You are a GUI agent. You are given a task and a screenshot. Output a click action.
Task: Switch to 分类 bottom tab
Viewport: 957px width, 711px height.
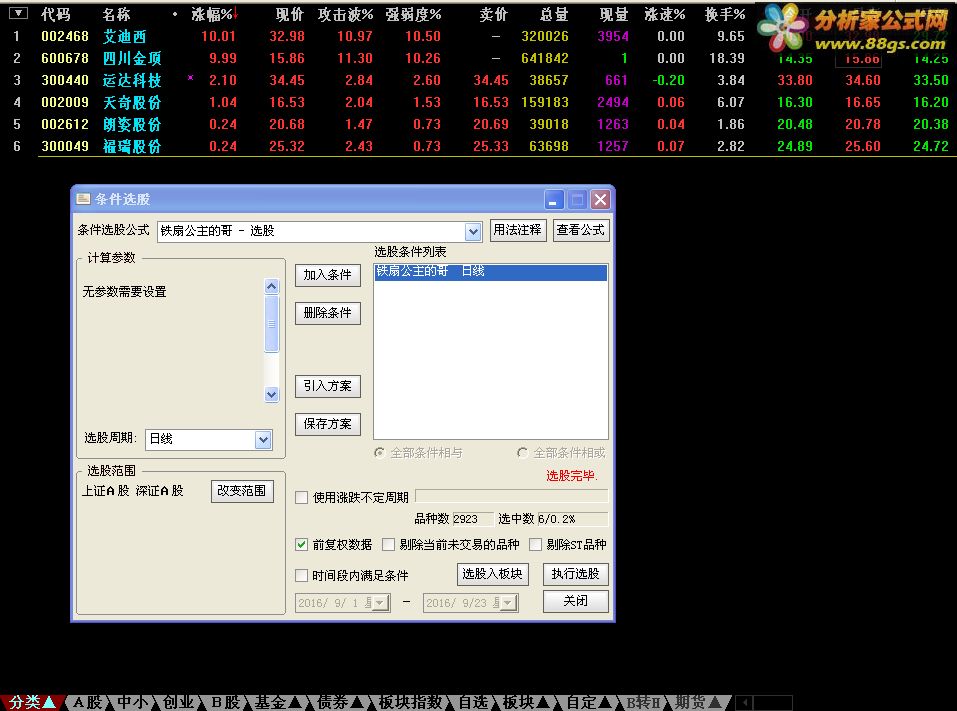[32, 702]
